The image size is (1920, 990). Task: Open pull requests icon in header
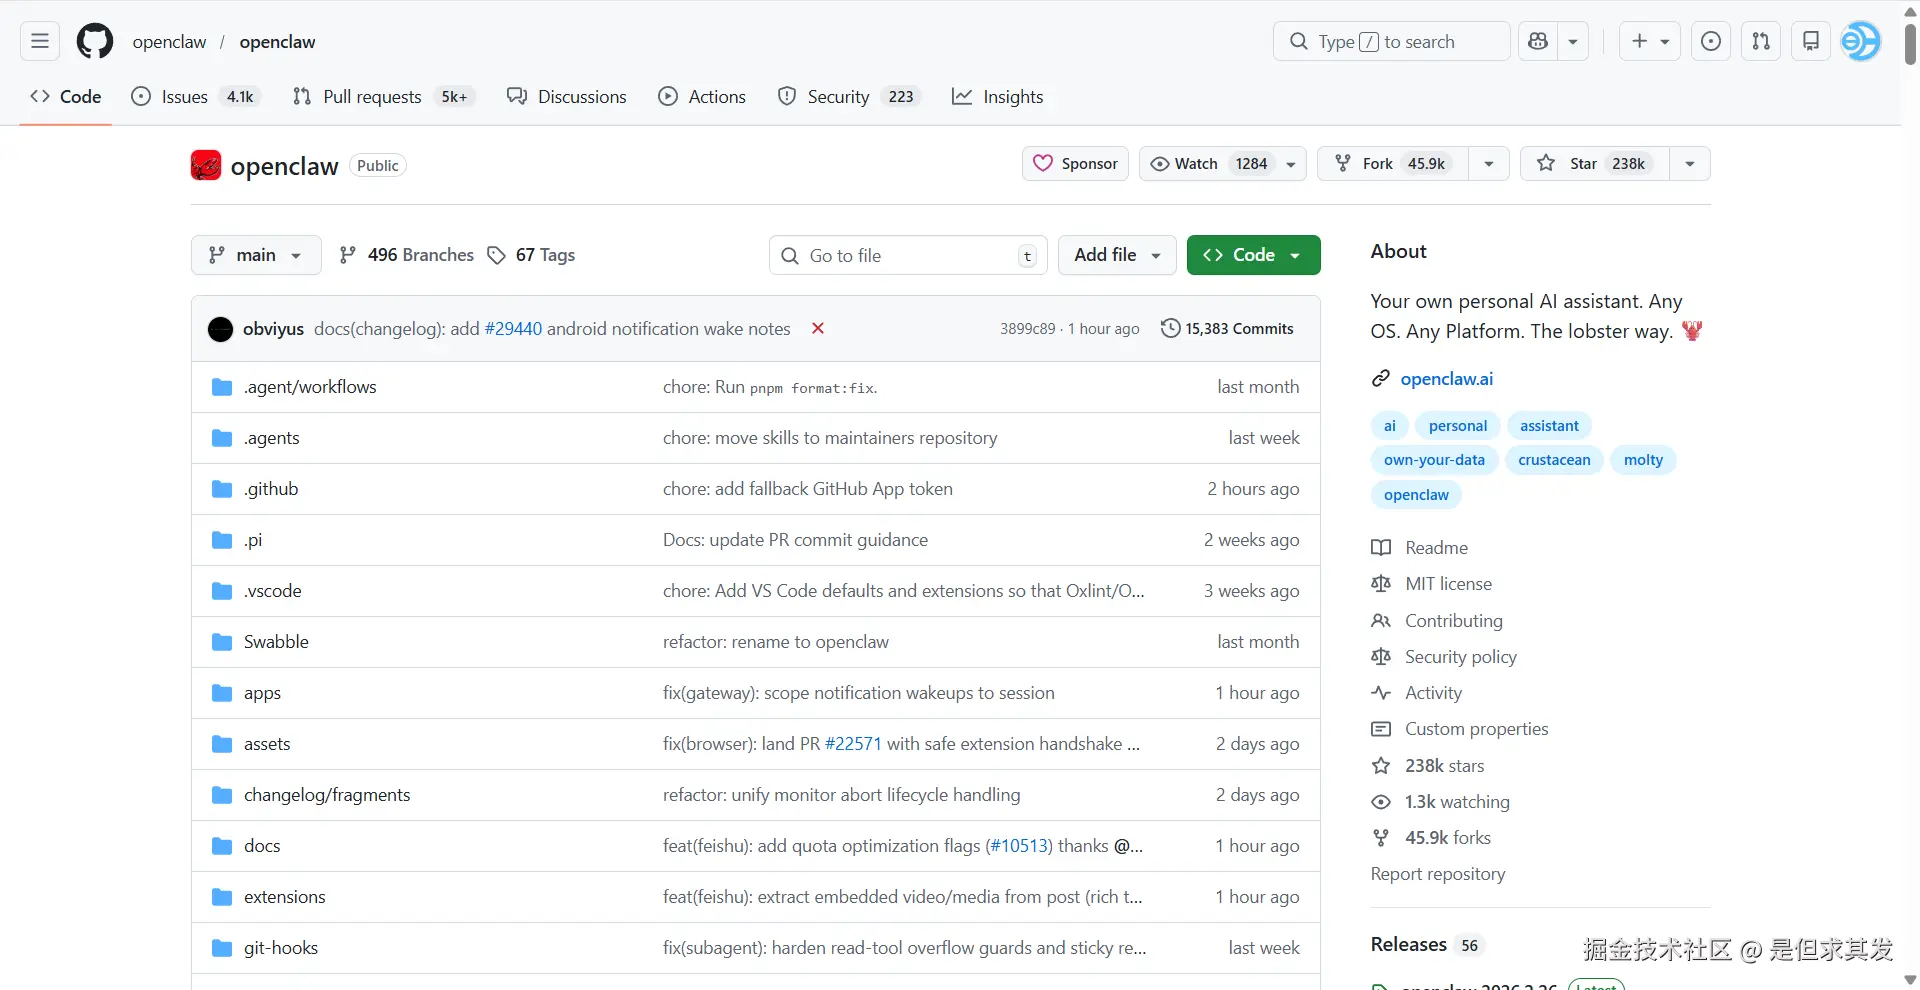[1761, 41]
